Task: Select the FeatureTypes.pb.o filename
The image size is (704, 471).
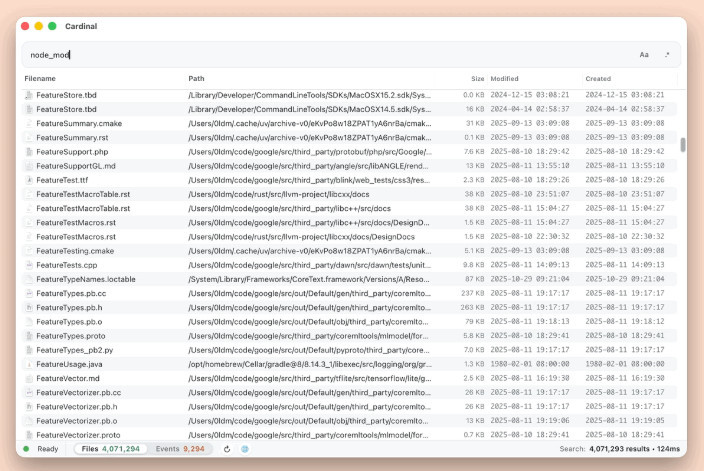Action: [69, 321]
